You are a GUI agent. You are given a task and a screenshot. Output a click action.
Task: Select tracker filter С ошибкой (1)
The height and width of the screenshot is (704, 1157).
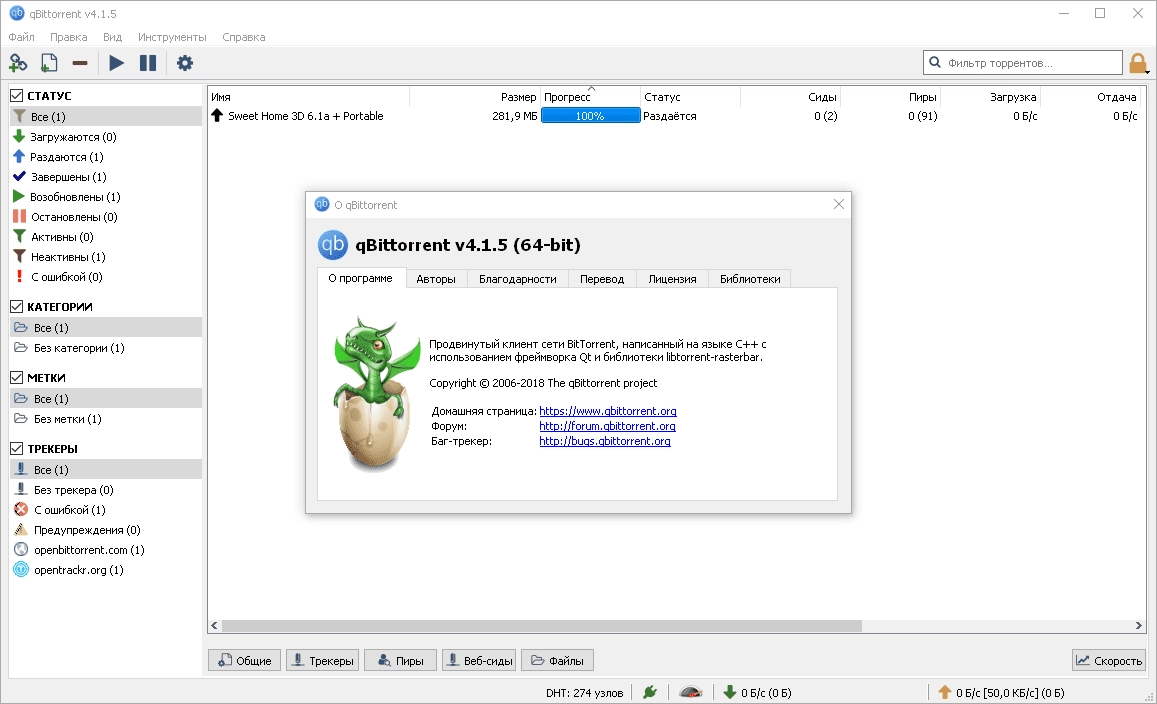pos(69,509)
